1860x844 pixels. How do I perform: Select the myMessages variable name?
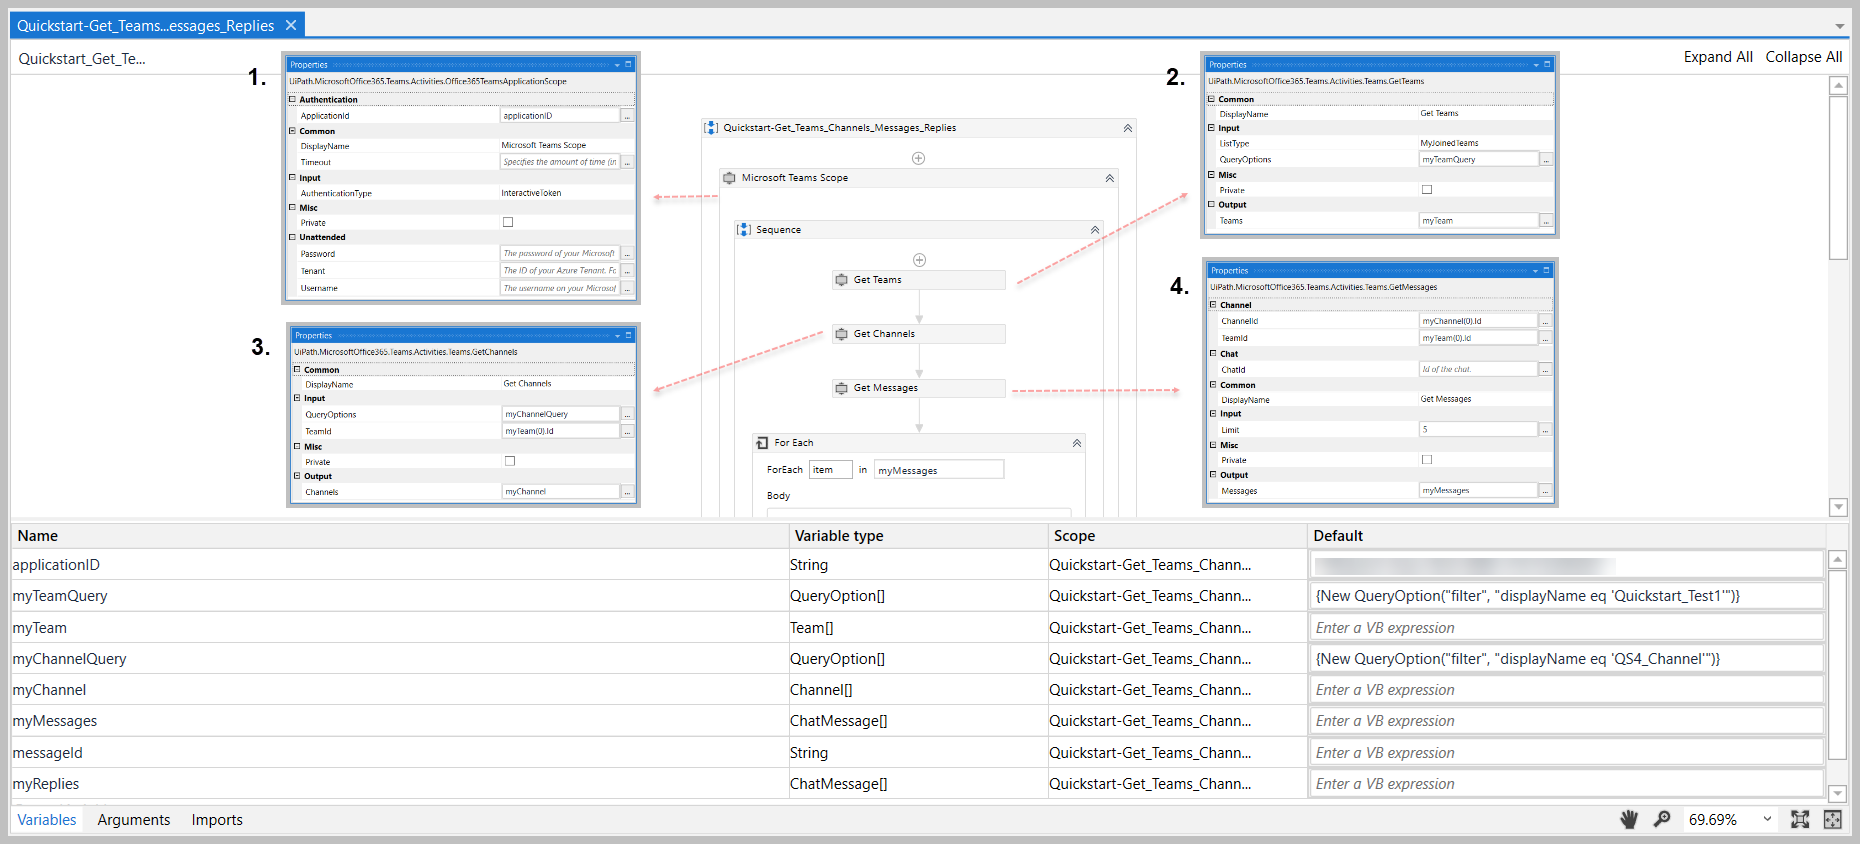pos(55,721)
